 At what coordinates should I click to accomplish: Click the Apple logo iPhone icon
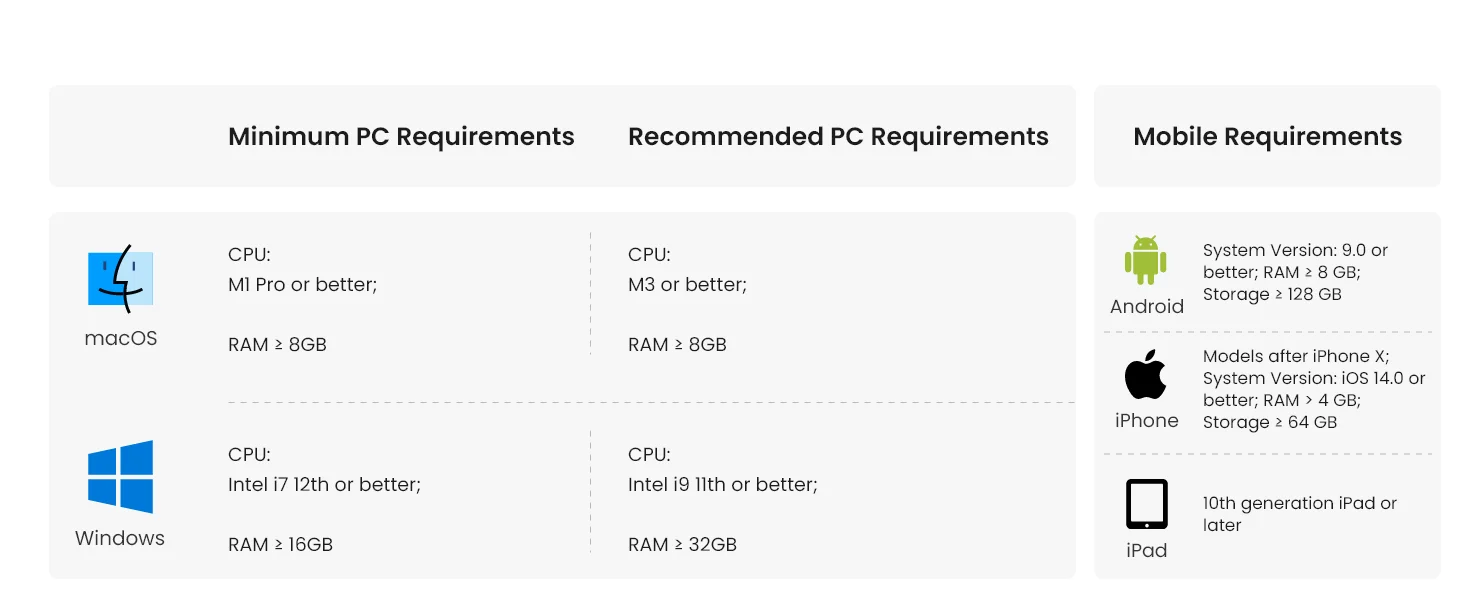pos(1146,375)
